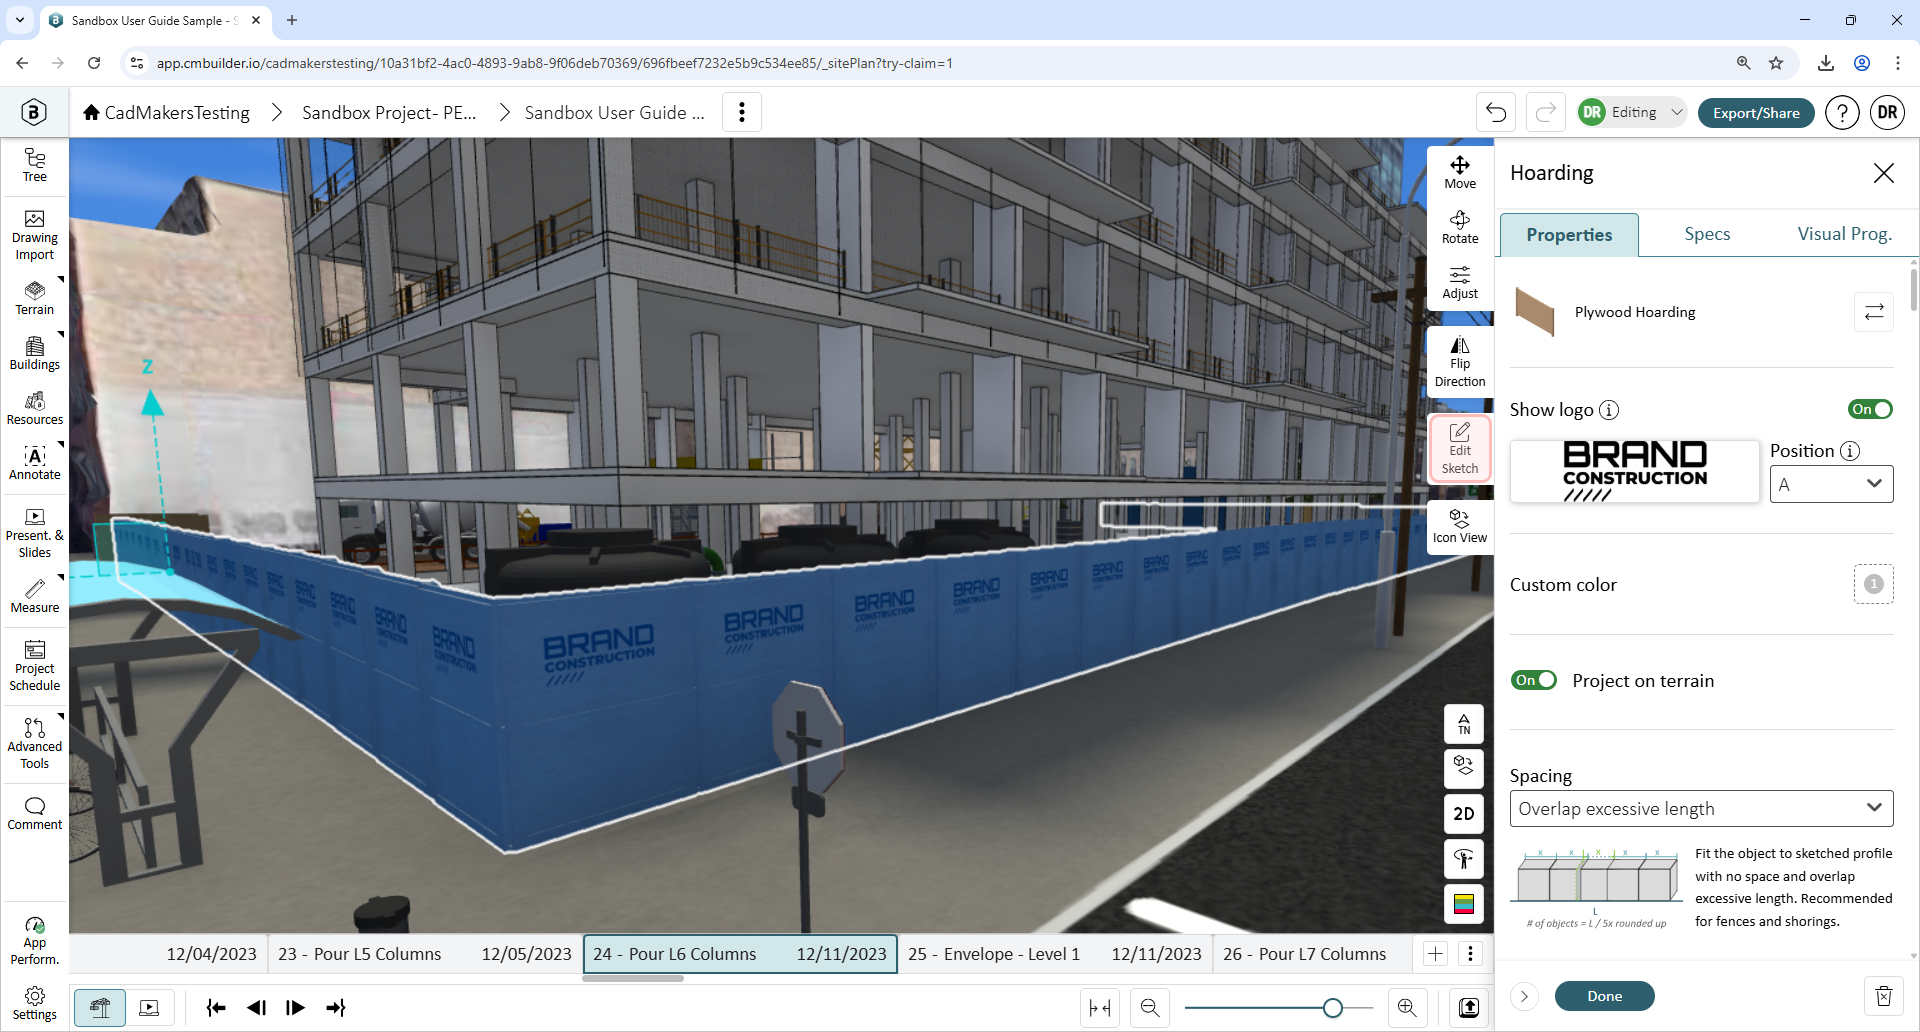Select the Adjust tool
This screenshot has width=1920, height=1032.
(1460, 283)
